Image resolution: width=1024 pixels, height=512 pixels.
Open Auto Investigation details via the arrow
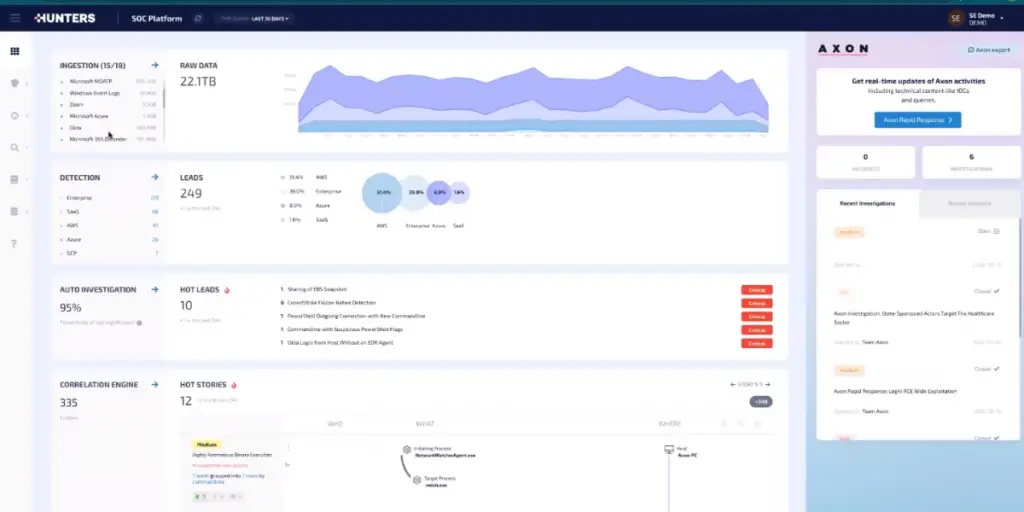pos(155,289)
